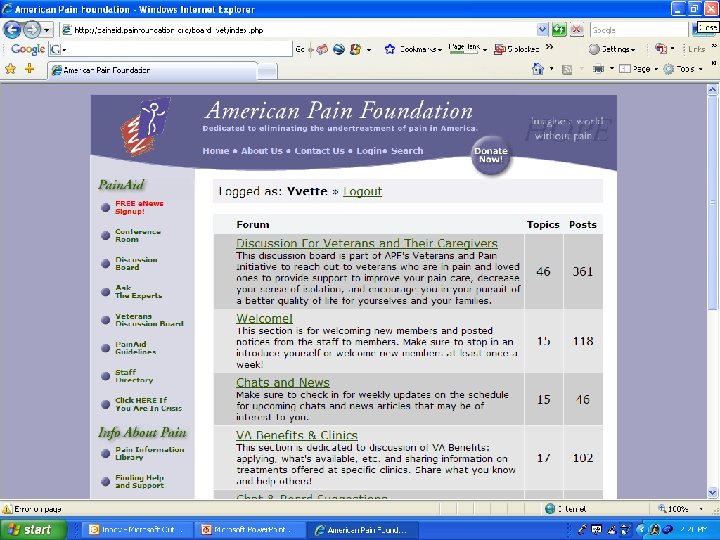Click the American Pain Foundation logo image
This screenshot has height=540, width=720.
pyautogui.click(x=146, y=126)
